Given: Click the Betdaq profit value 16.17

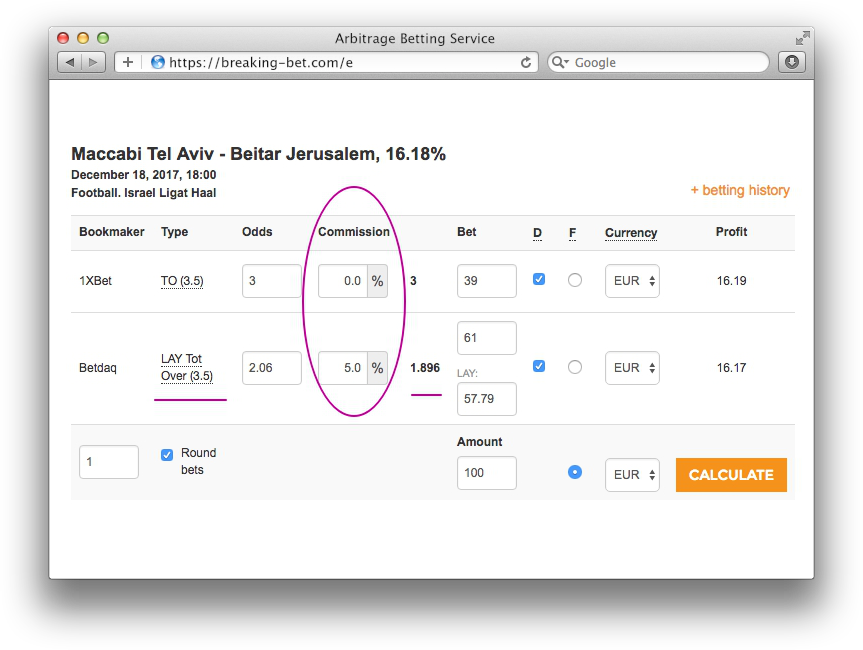Looking at the screenshot, I should (731, 368).
